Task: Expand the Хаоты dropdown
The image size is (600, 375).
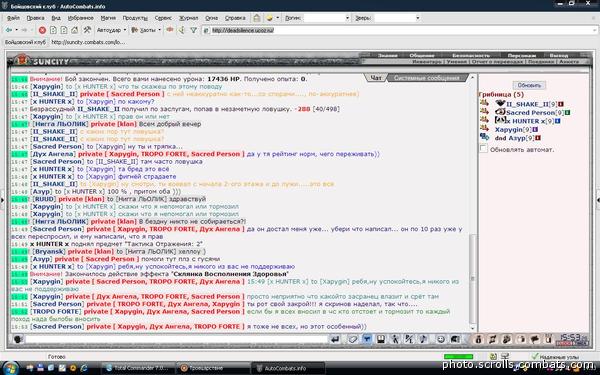Action: [146, 30]
